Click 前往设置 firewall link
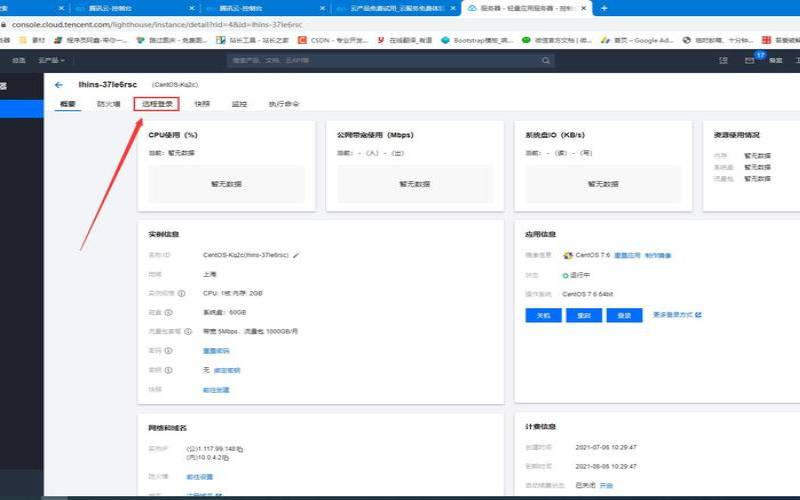 point(200,477)
